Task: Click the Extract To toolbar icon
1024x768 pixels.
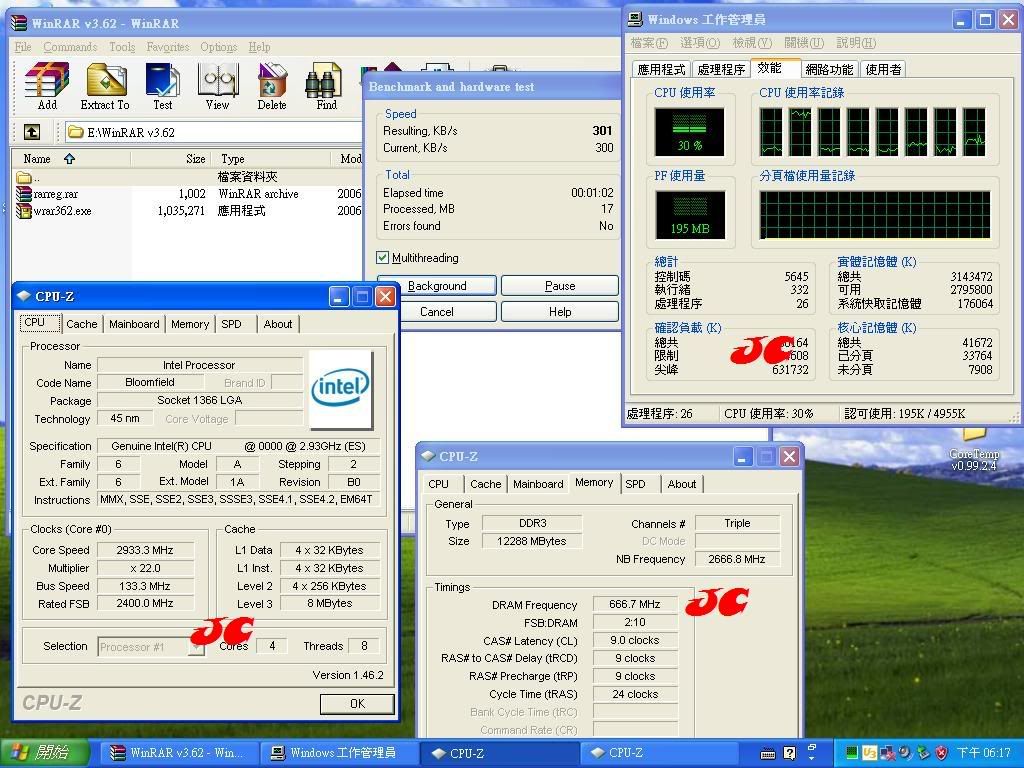Action: (106, 81)
